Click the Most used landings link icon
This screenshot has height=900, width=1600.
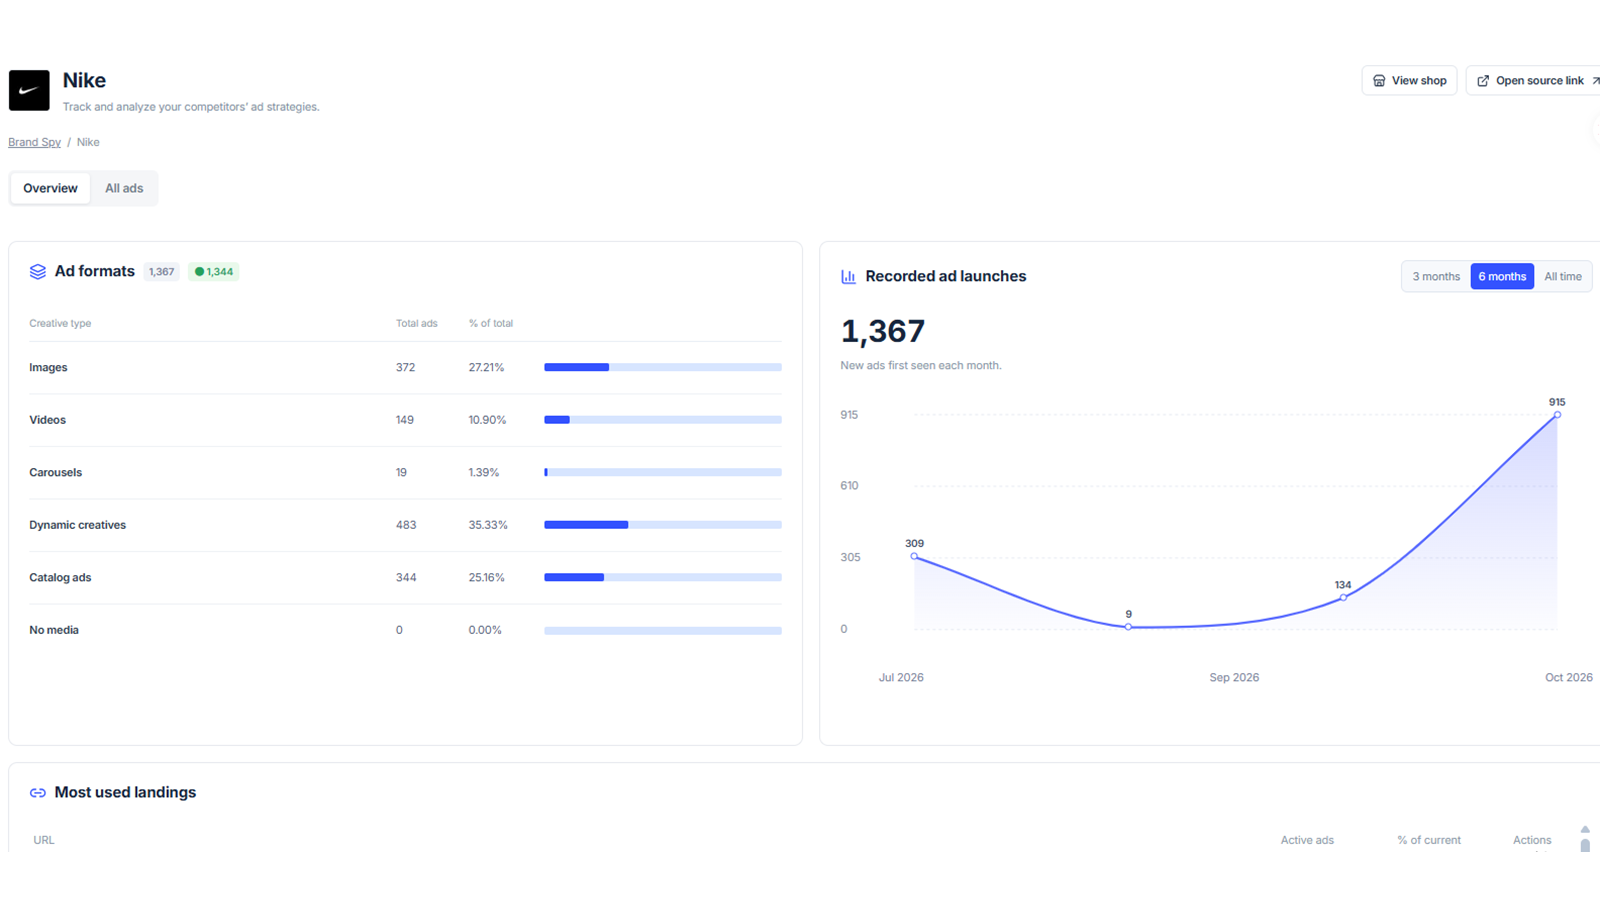38,793
